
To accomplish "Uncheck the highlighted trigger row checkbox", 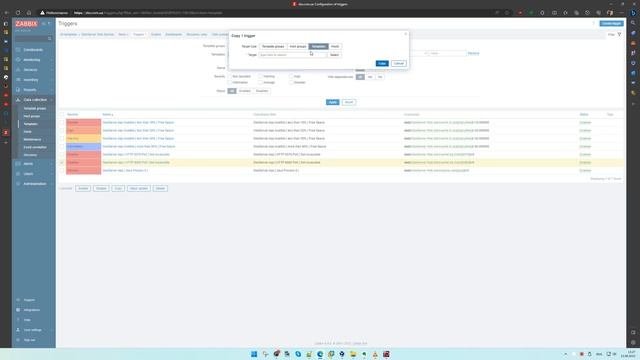I will [62, 162].
